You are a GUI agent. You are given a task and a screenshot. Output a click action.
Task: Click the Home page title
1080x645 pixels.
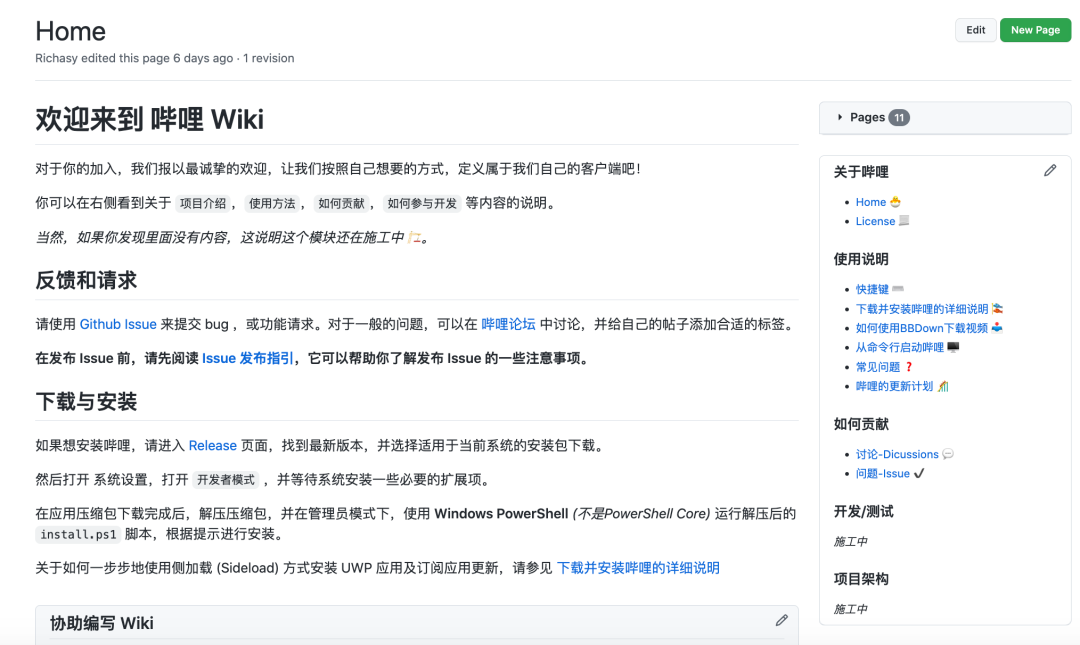[70, 31]
